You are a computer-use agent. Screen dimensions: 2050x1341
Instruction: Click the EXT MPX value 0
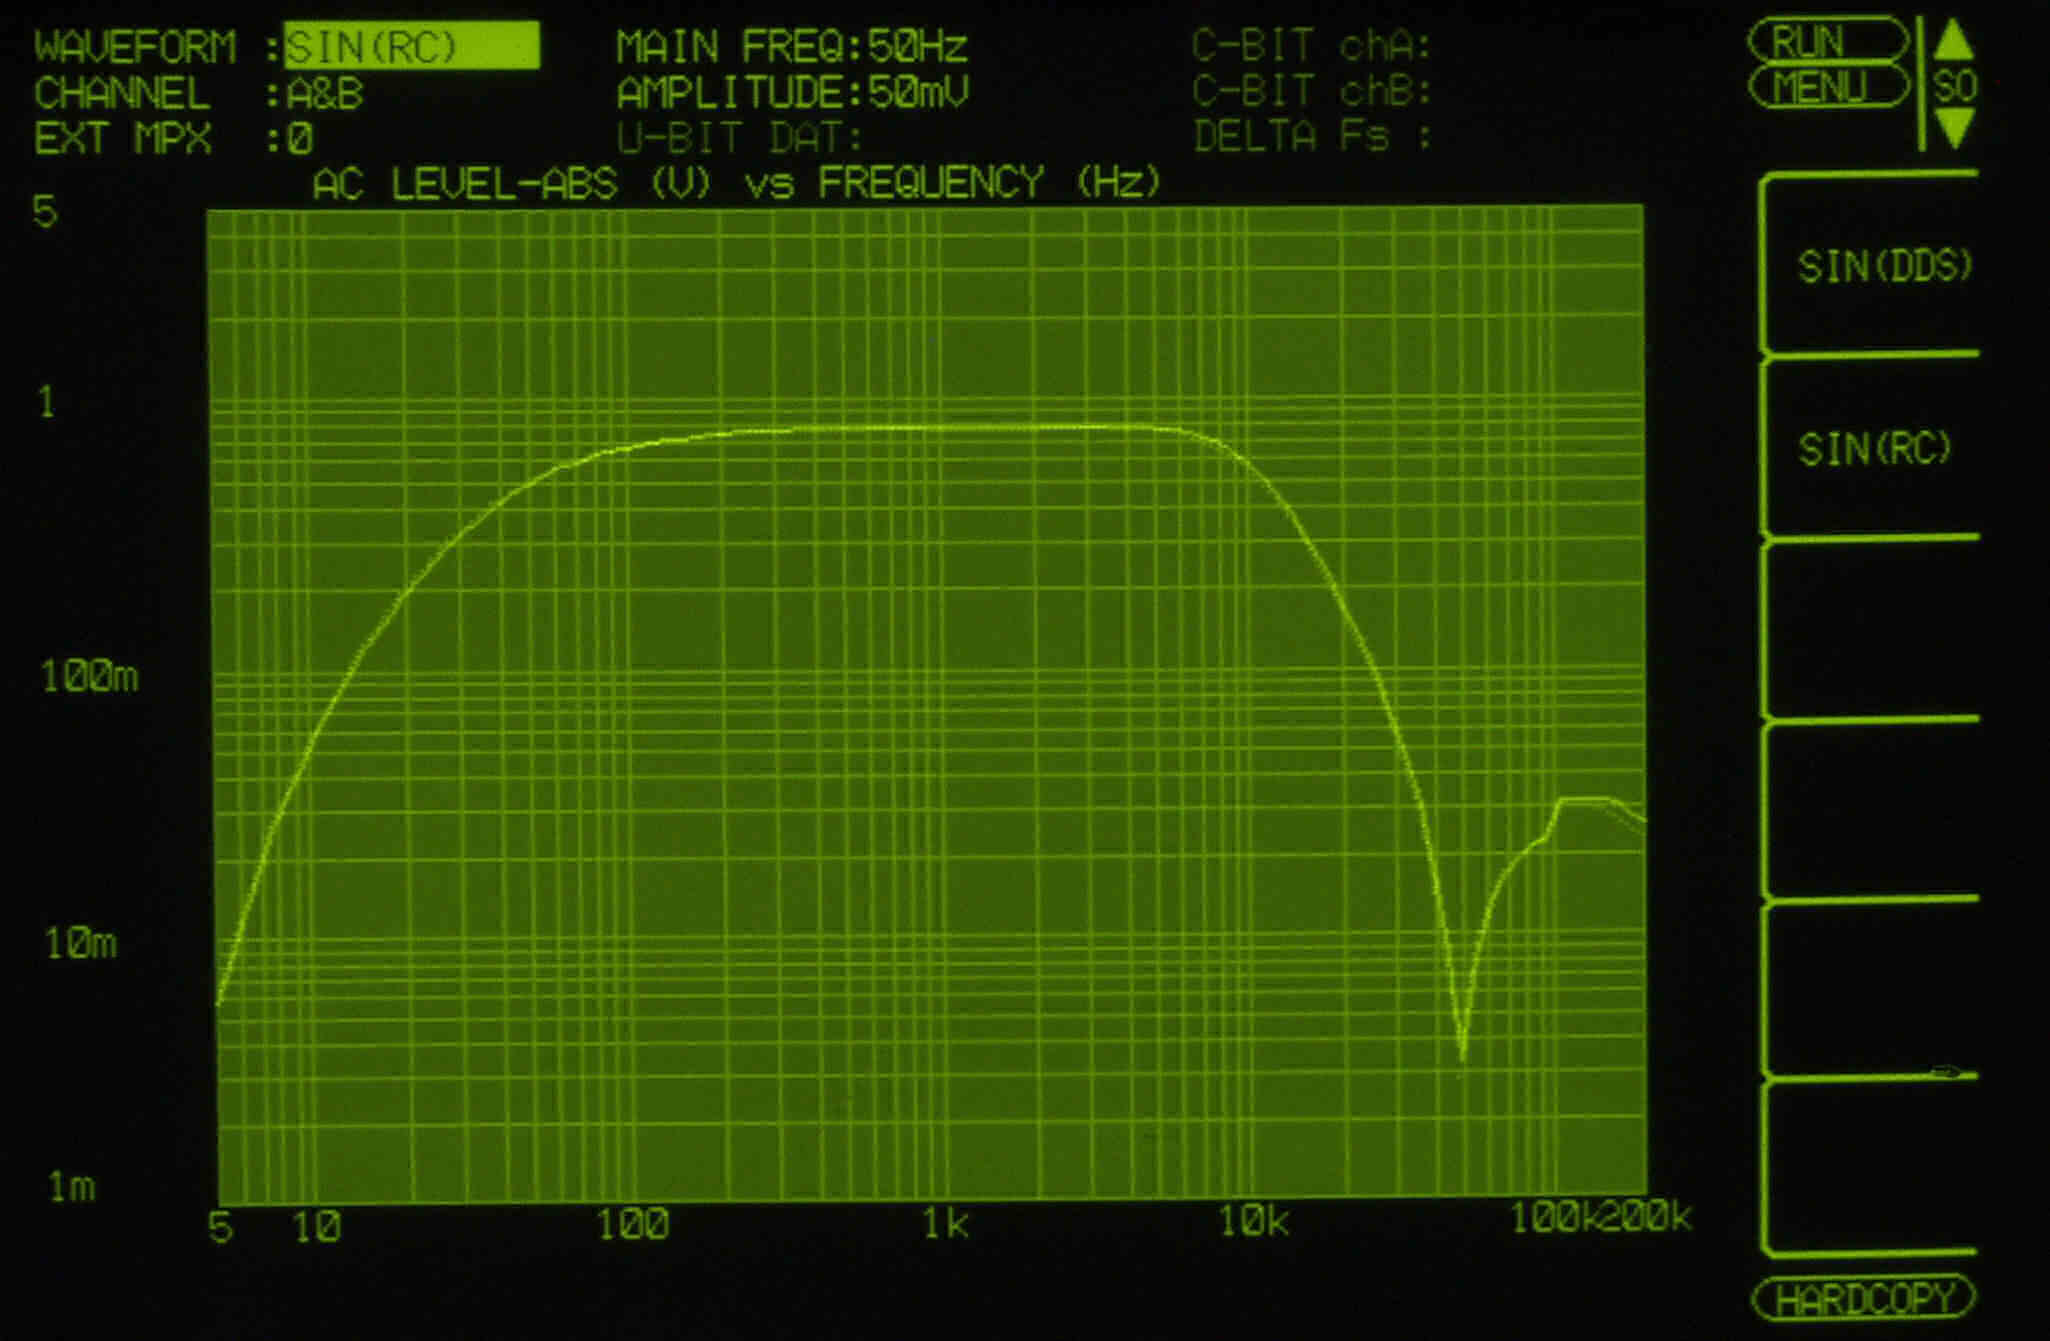click(x=300, y=139)
